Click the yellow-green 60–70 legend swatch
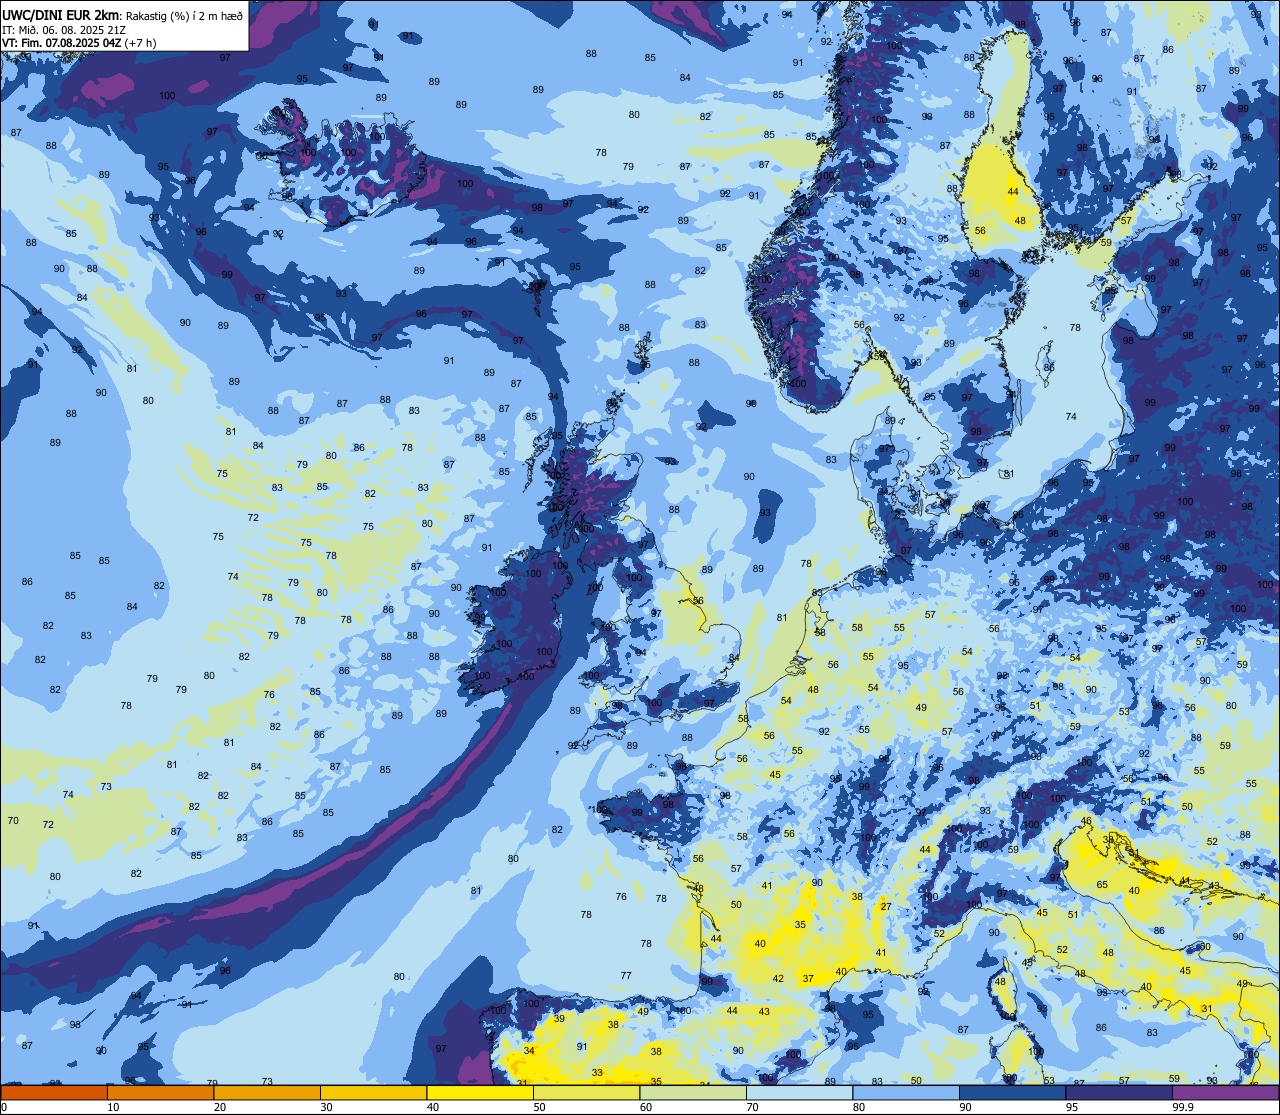This screenshot has height=1115, width=1280. pyautogui.click(x=693, y=1092)
